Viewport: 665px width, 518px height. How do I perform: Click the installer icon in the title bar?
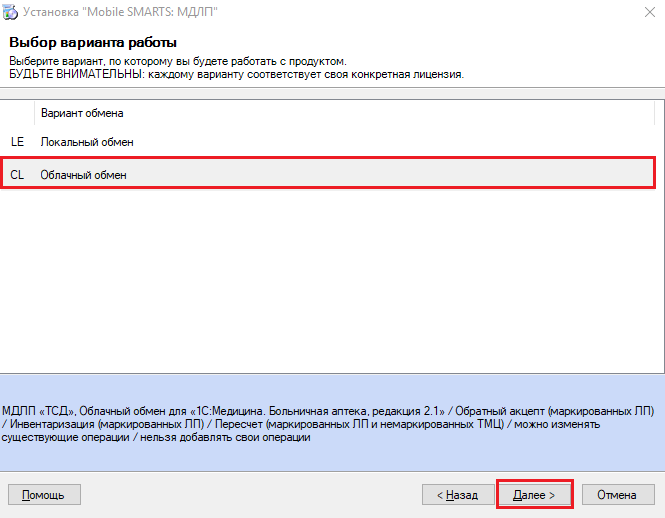coord(10,12)
